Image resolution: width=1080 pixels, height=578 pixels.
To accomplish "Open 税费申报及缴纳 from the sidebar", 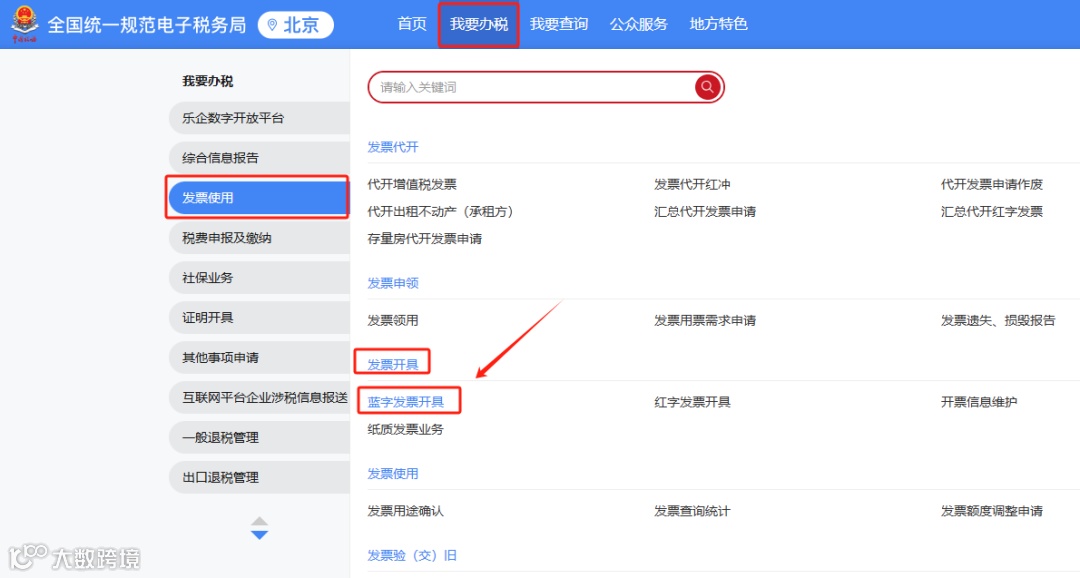I will [x=259, y=237].
